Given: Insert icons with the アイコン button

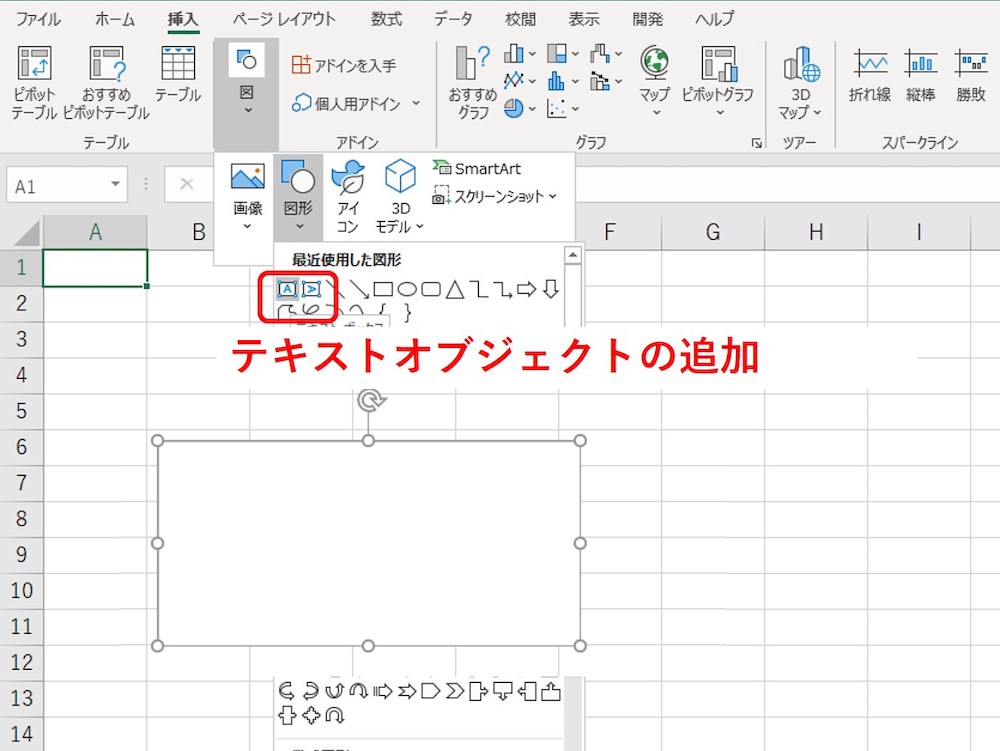Looking at the screenshot, I should (x=348, y=196).
